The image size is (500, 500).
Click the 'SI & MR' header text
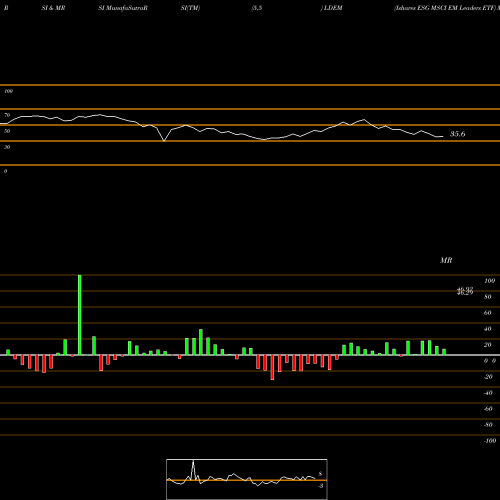coord(53,8)
